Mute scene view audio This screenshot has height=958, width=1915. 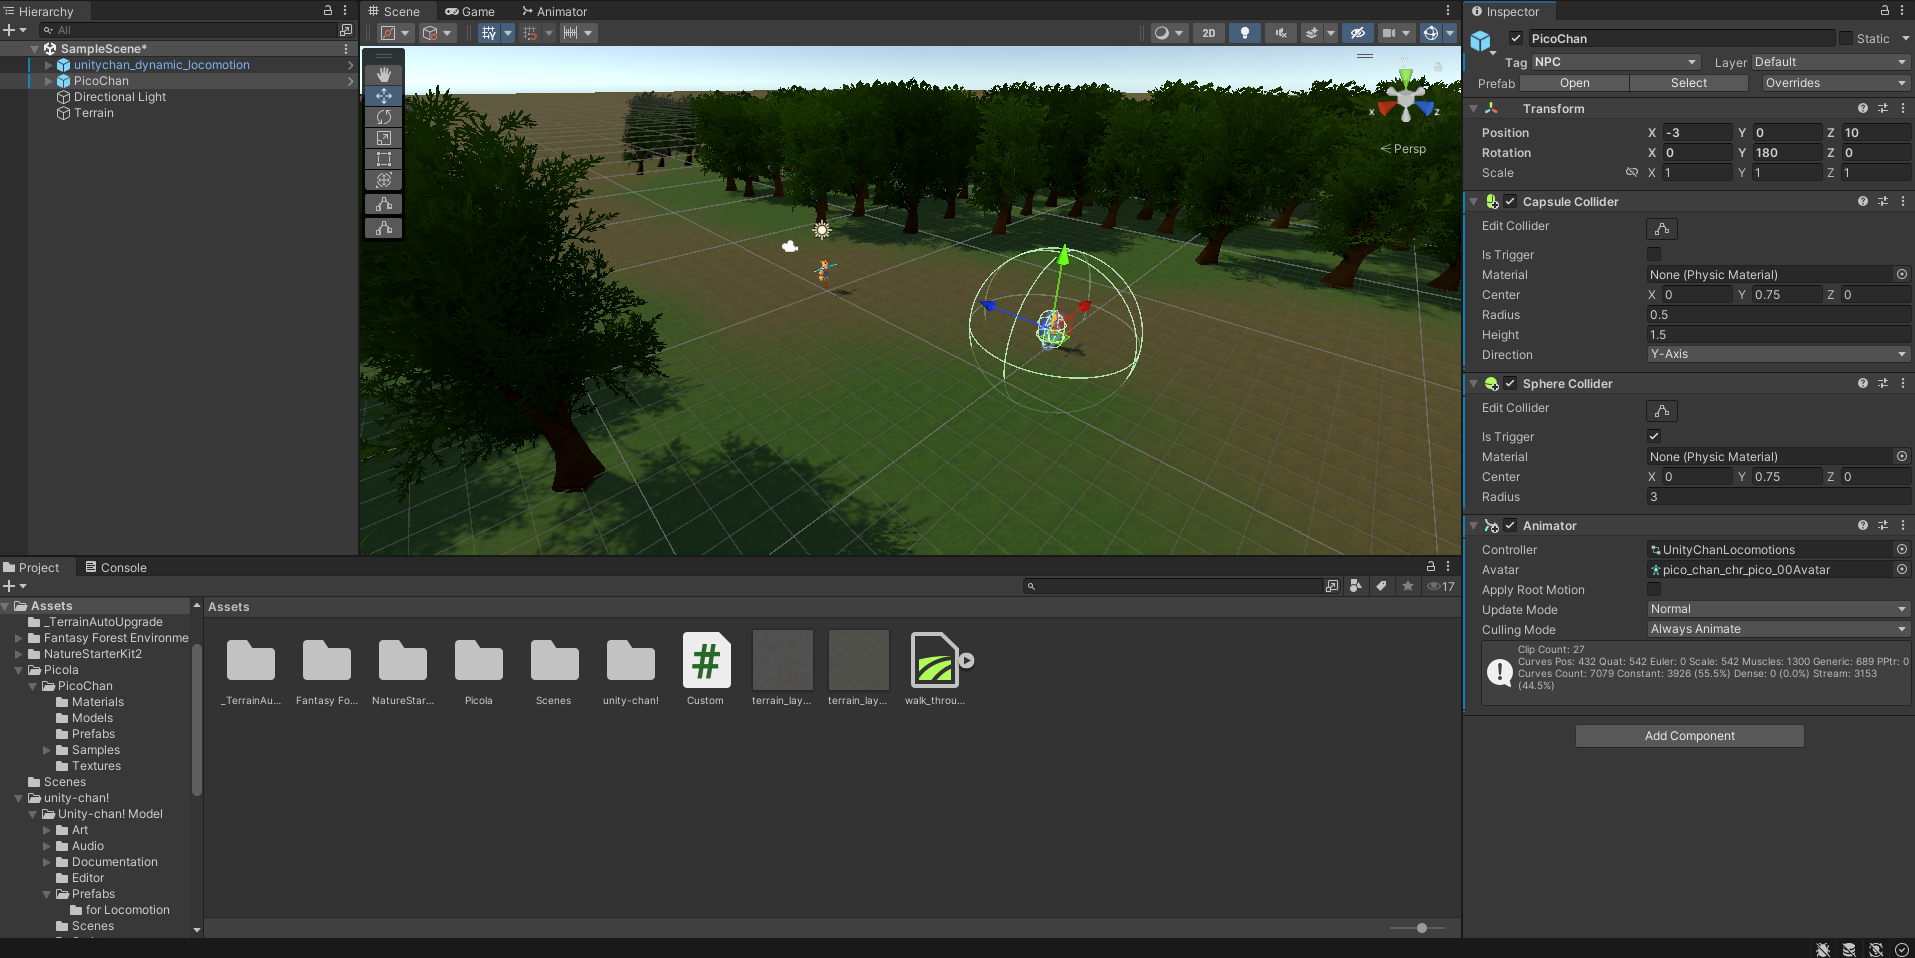(x=1280, y=33)
